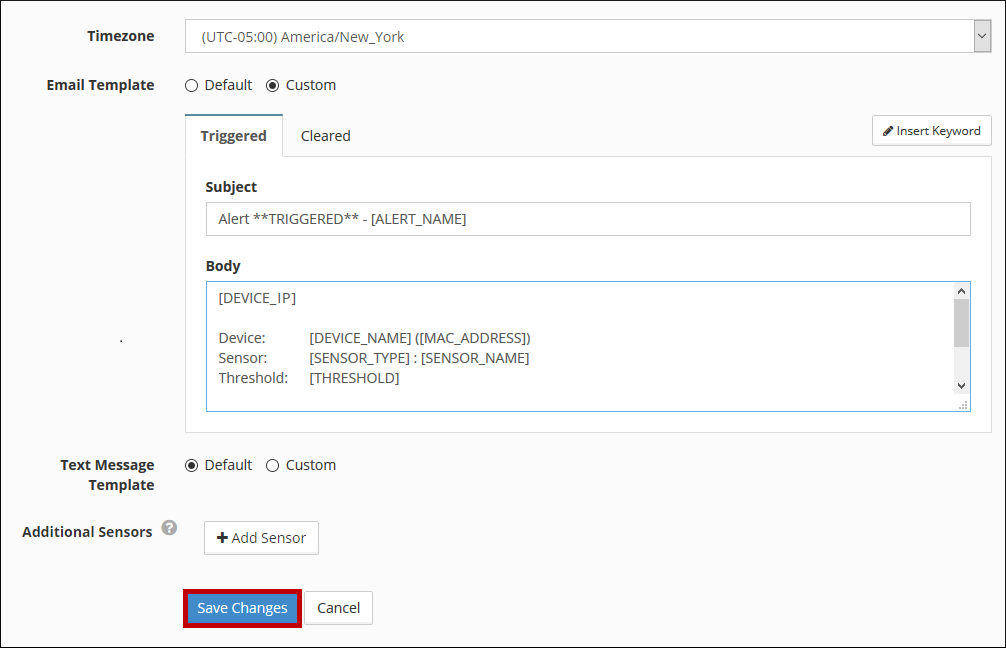Click the pencil icon on Insert Keyword

pos(888,131)
